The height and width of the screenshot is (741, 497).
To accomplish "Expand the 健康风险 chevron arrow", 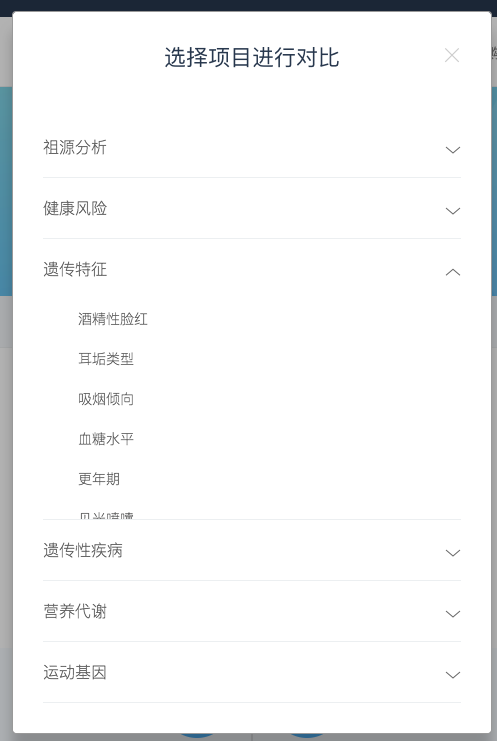I will pyautogui.click(x=453, y=211).
